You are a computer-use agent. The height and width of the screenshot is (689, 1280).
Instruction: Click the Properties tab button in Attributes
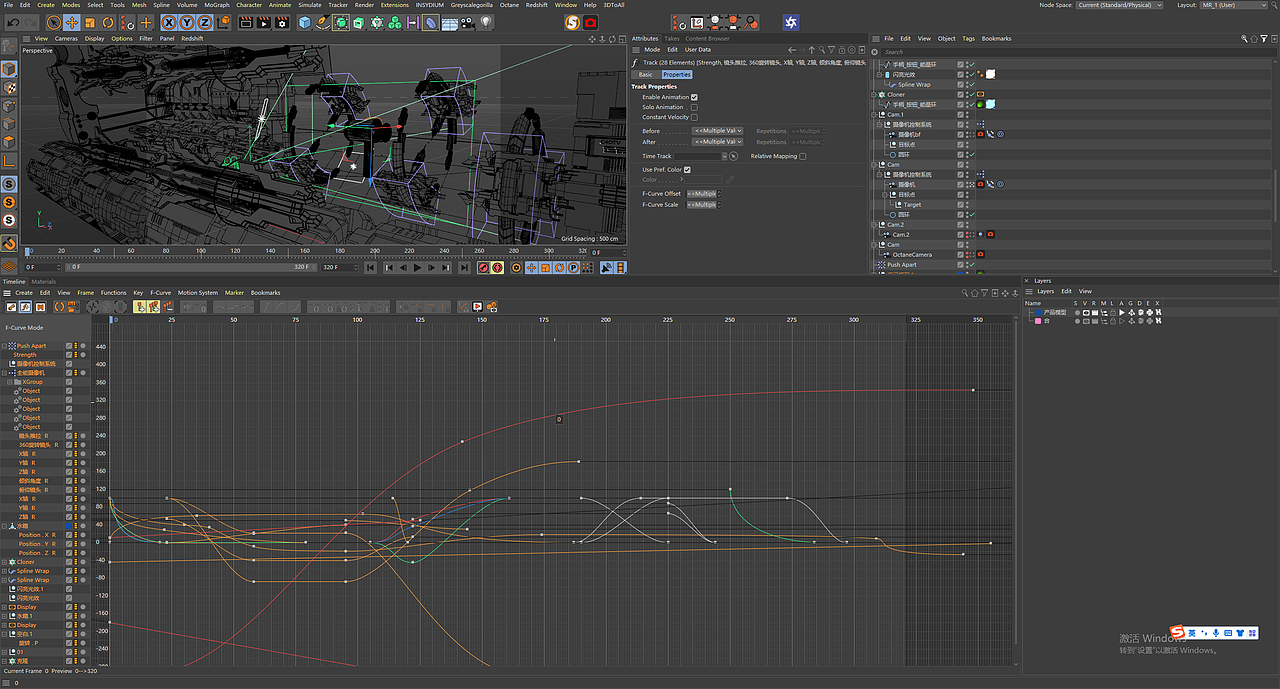677,75
